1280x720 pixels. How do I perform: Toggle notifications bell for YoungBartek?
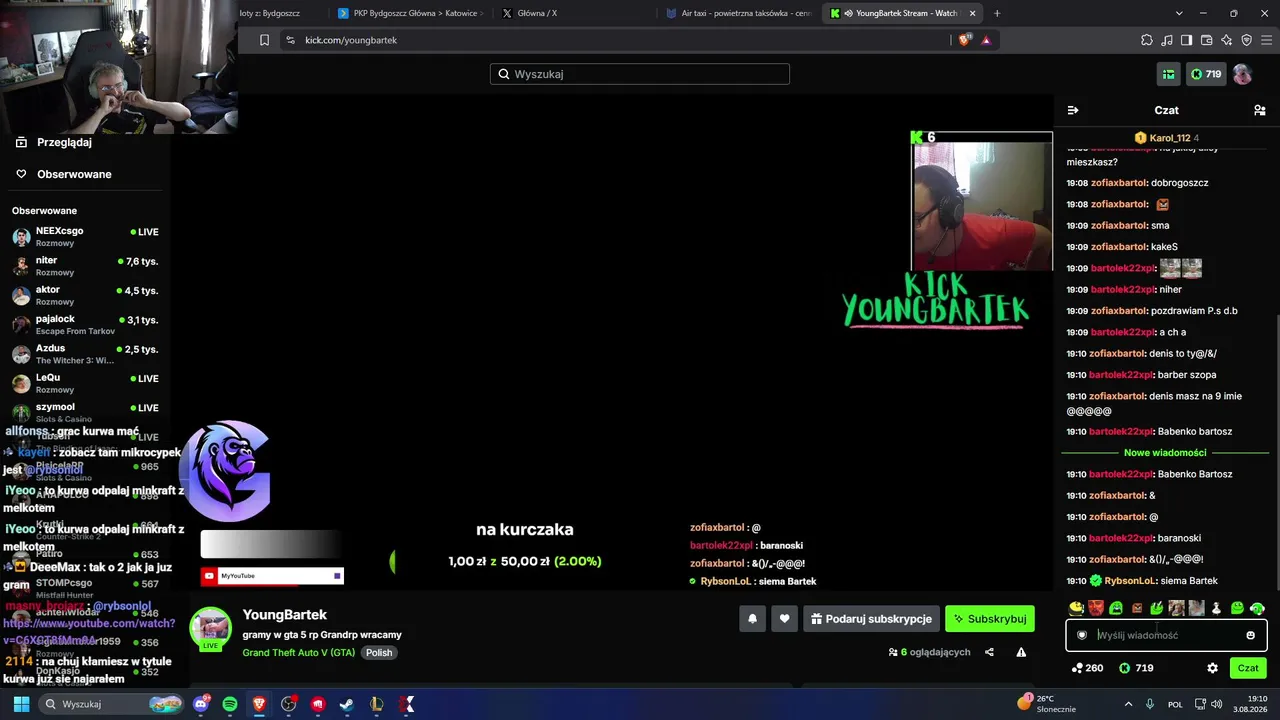(752, 619)
